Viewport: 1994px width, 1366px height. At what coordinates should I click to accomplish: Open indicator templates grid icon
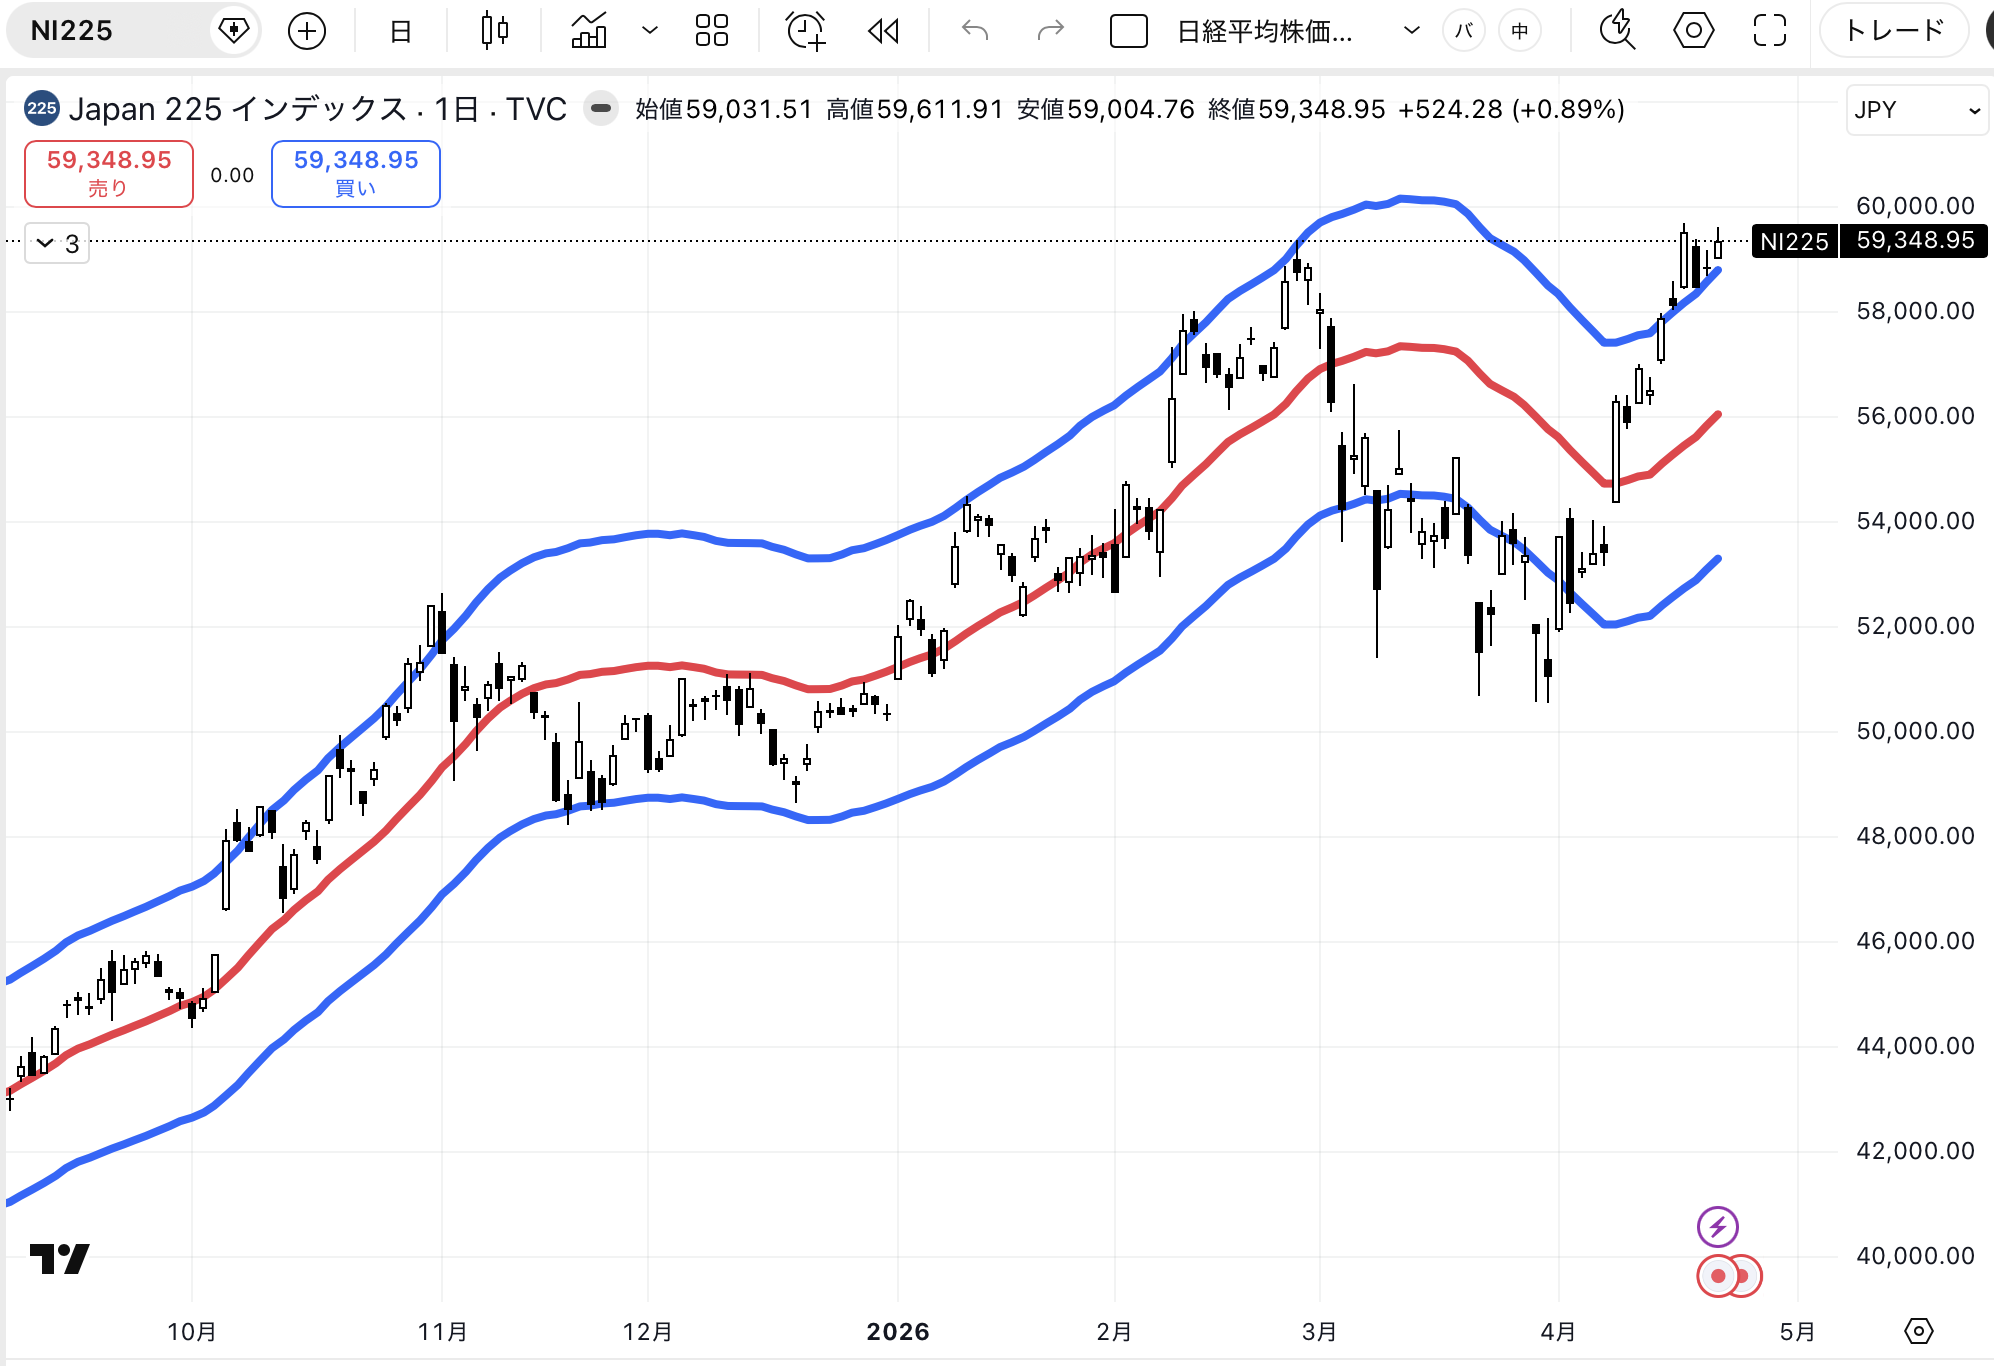click(711, 31)
